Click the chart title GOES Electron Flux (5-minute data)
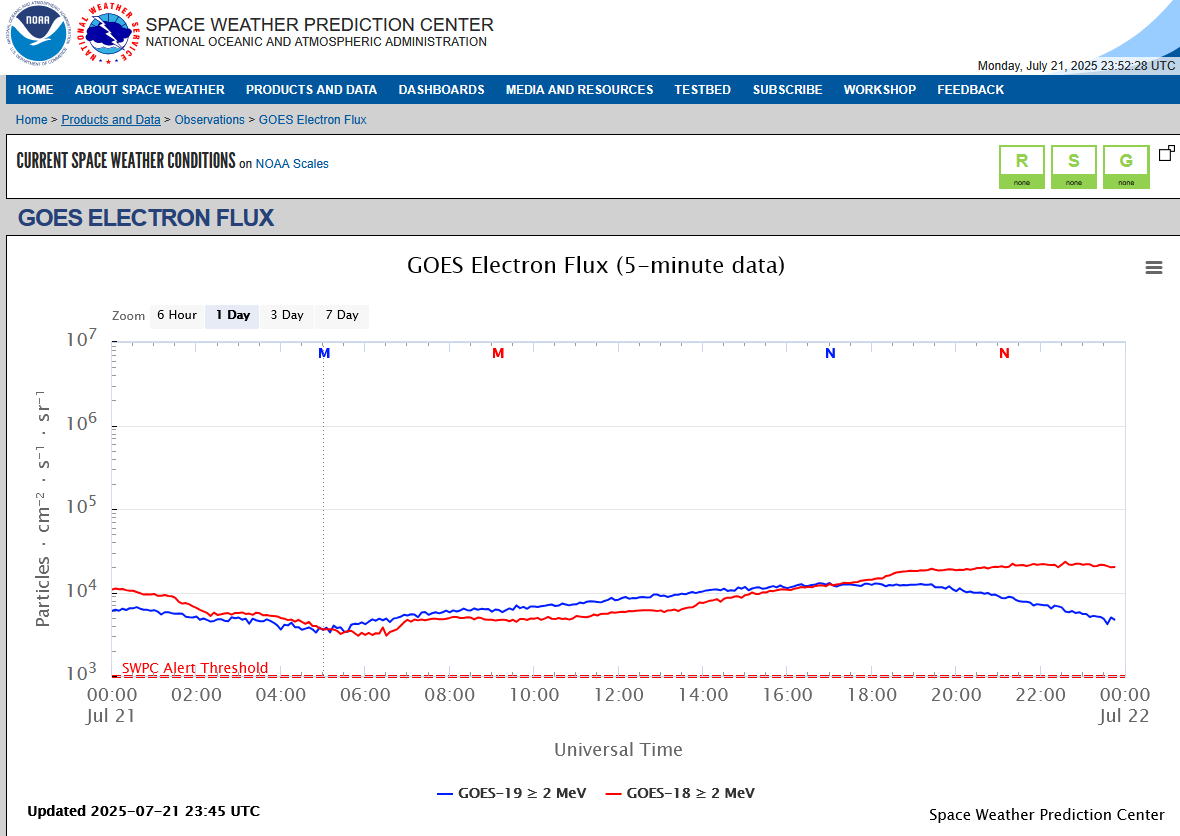Image resolution: width=1180 pixels, height=836 pixels. tap(596, 265)
